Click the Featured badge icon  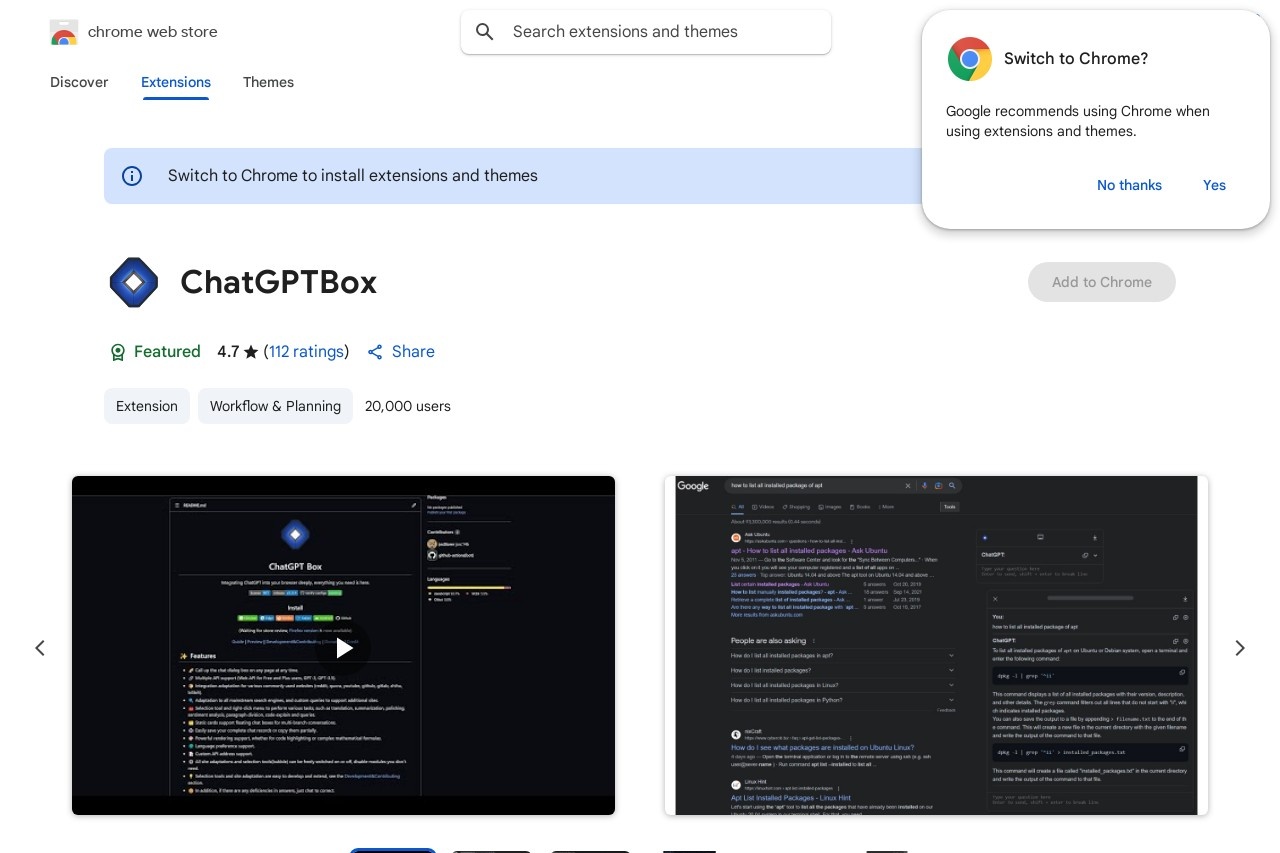click(118, 352)
